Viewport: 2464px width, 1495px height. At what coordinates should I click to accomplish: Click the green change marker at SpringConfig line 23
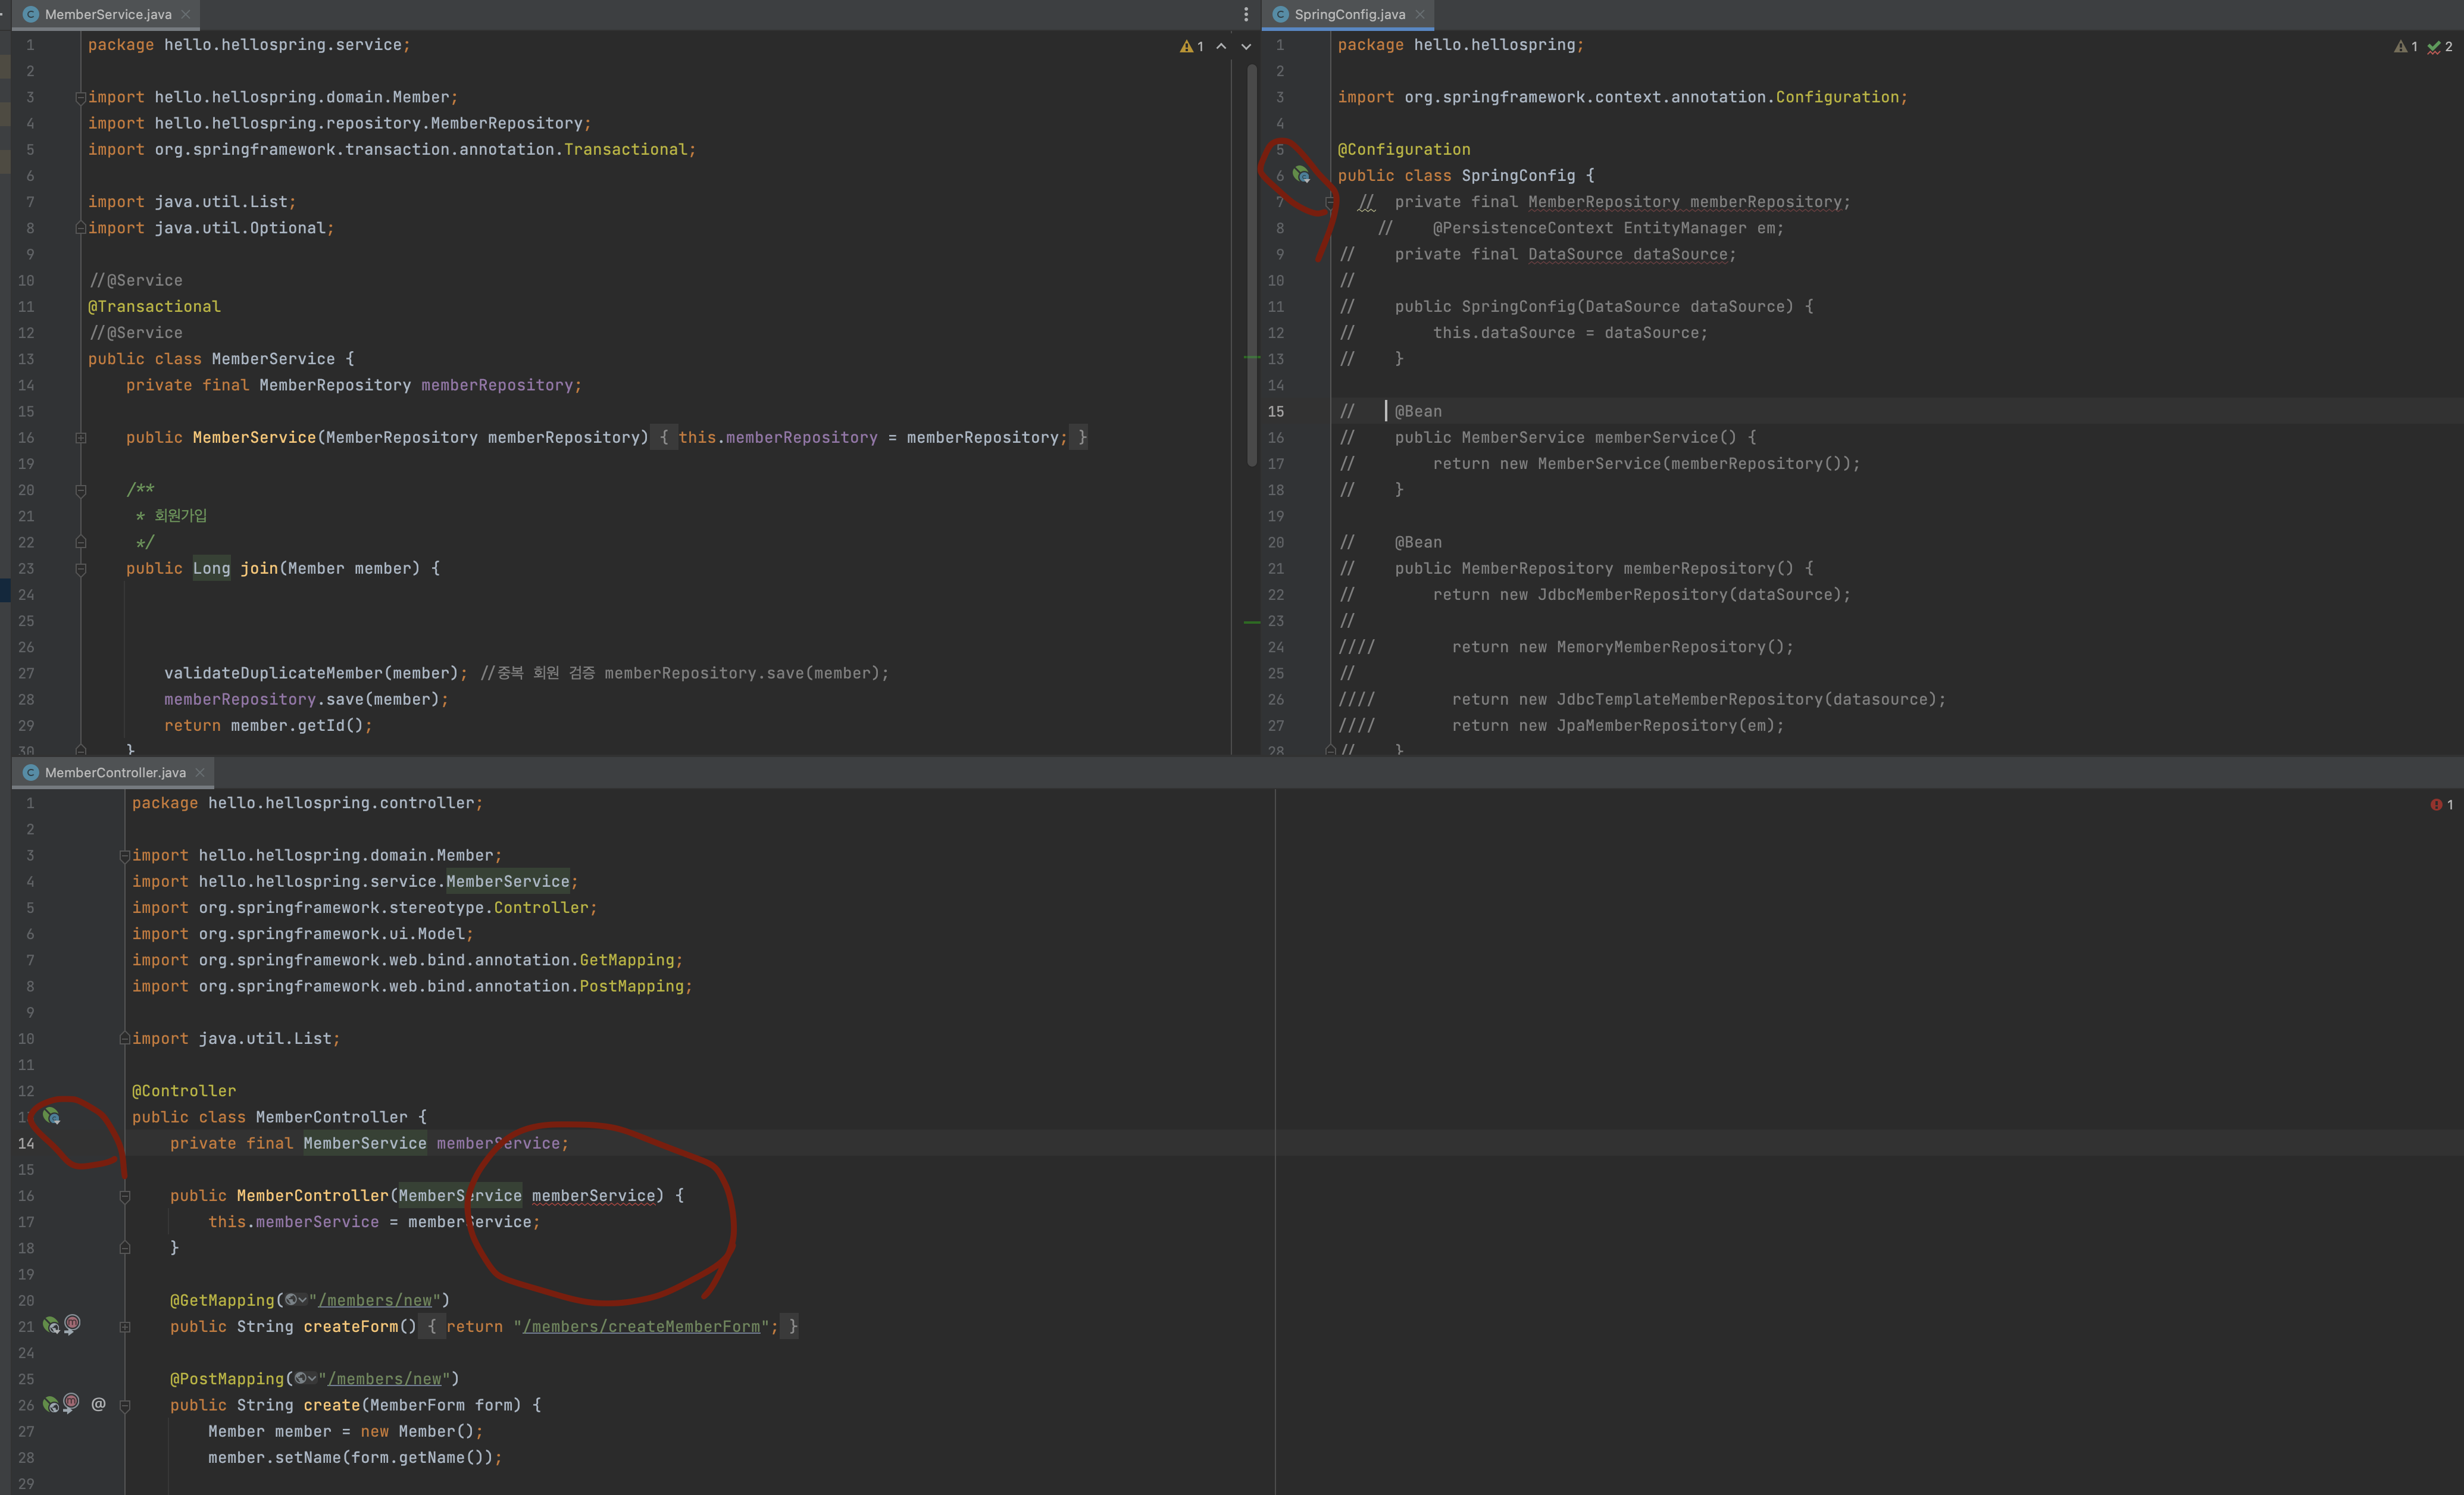1251,622
